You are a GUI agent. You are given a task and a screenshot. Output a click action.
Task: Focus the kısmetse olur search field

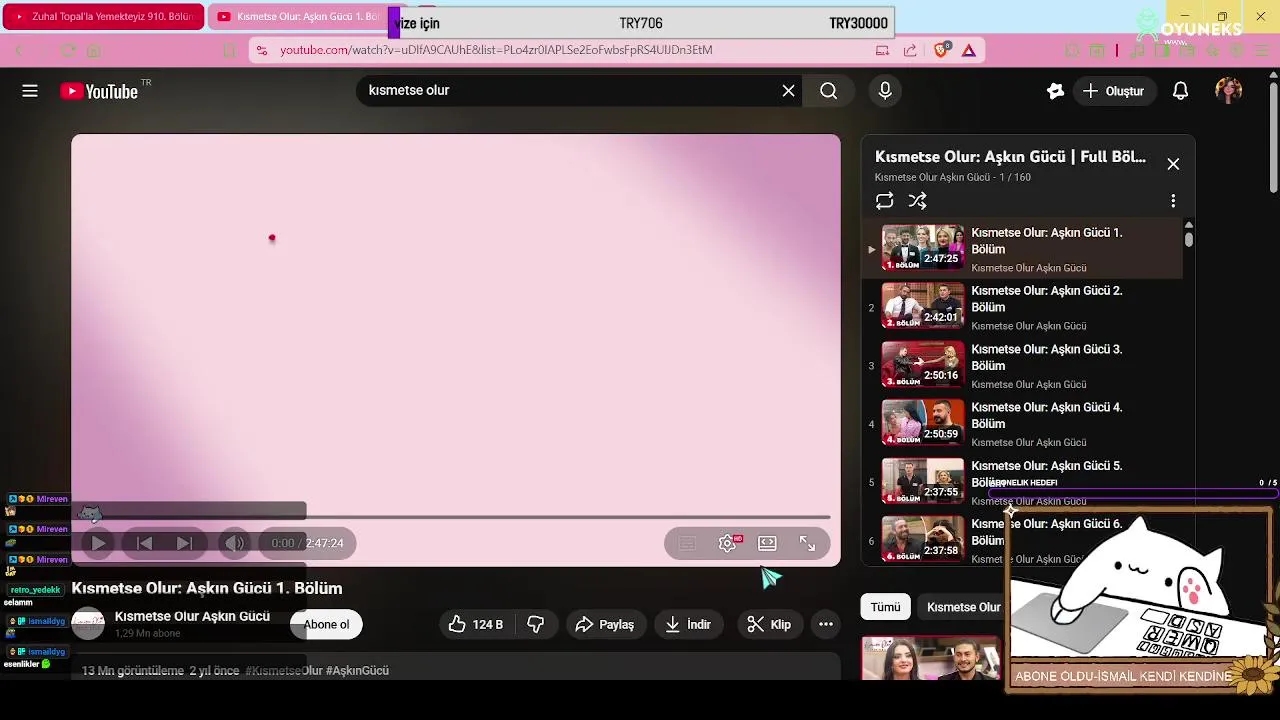570,91
